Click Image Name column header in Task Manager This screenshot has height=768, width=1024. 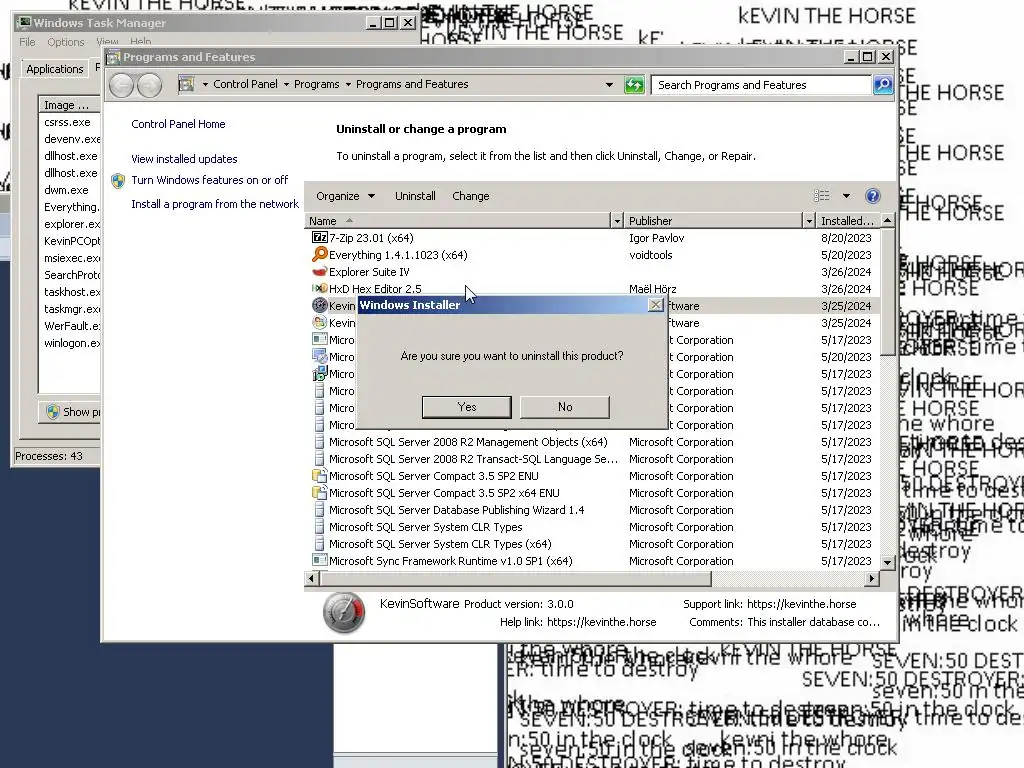(x=69, y=104)
